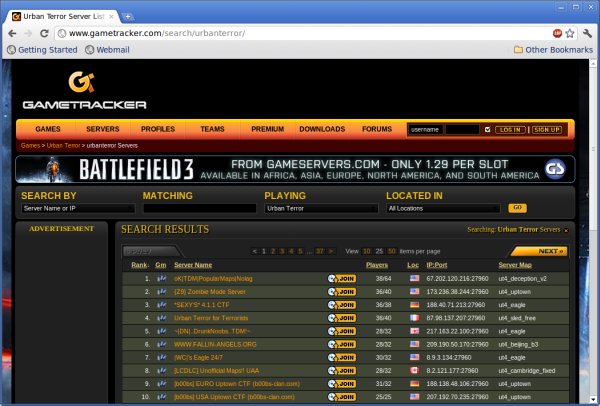
Task: Sort table by Loc column
Action: coord(413,265)
